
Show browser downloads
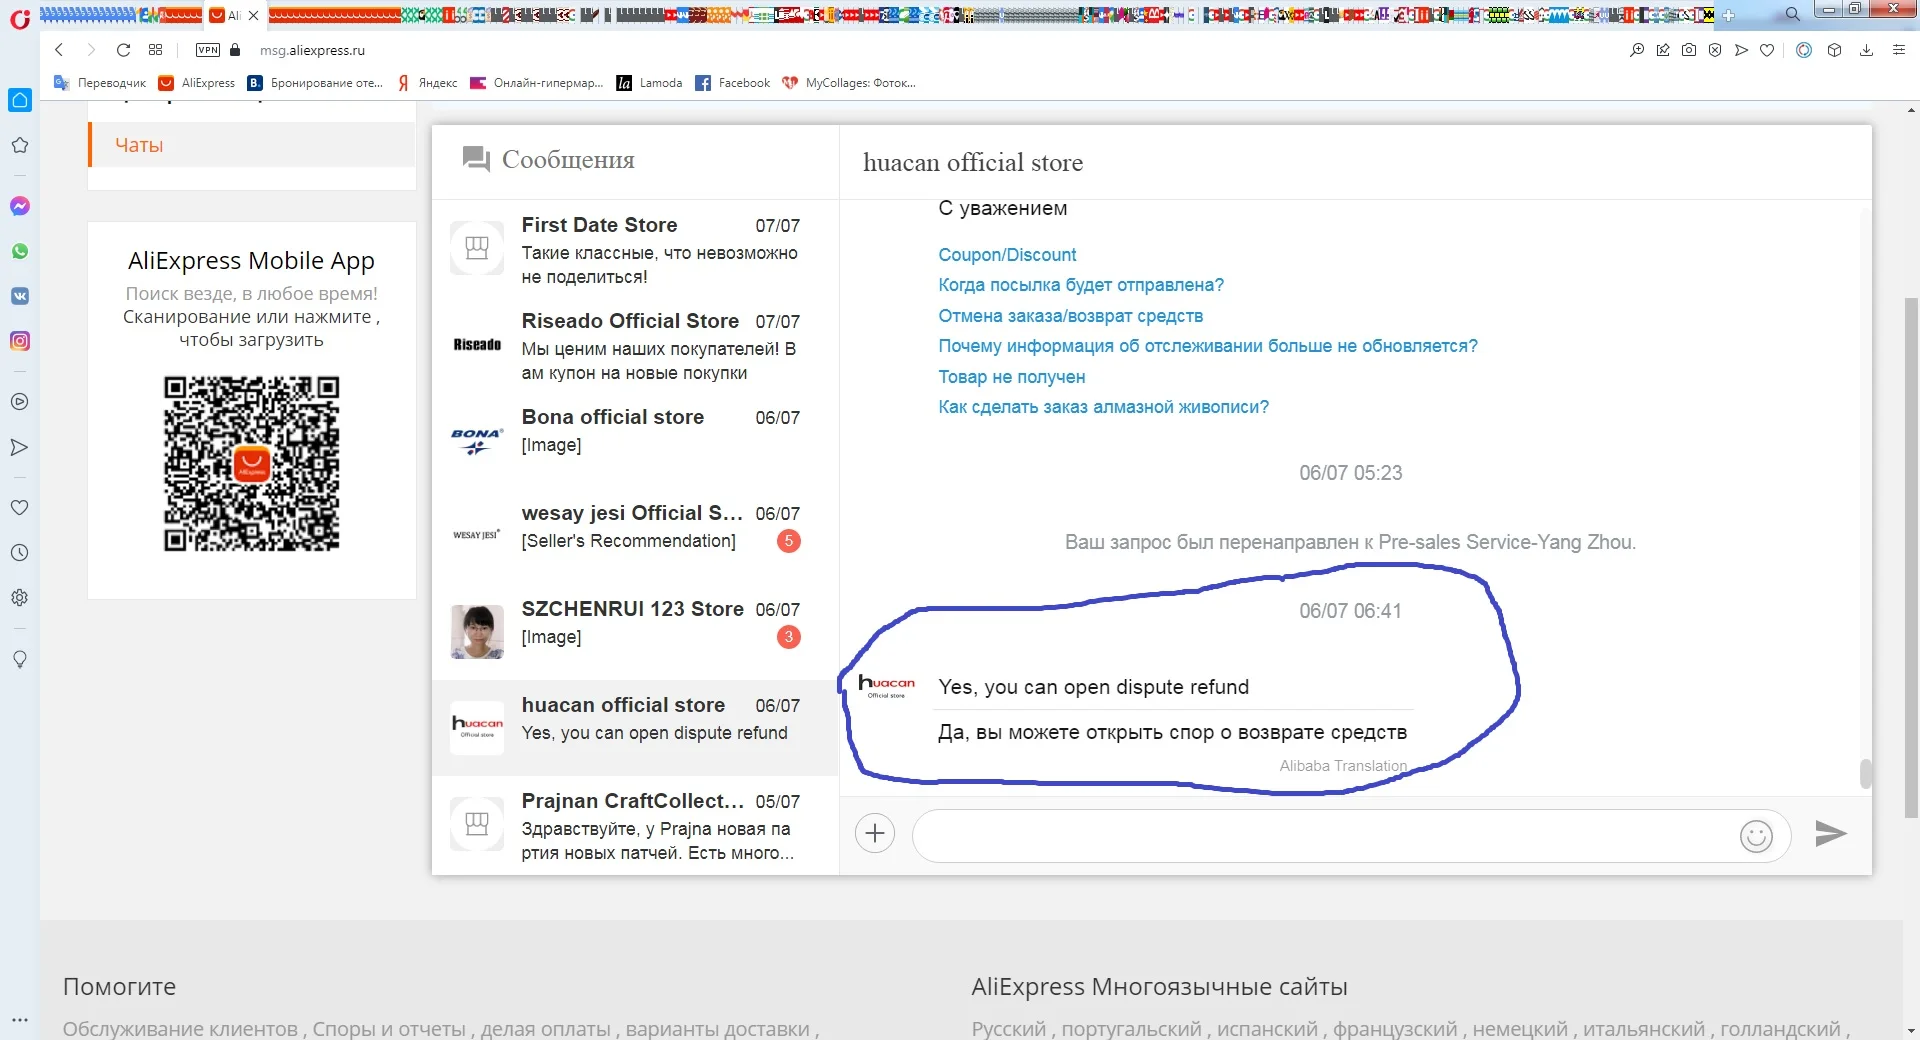(x=1866, y=50)
